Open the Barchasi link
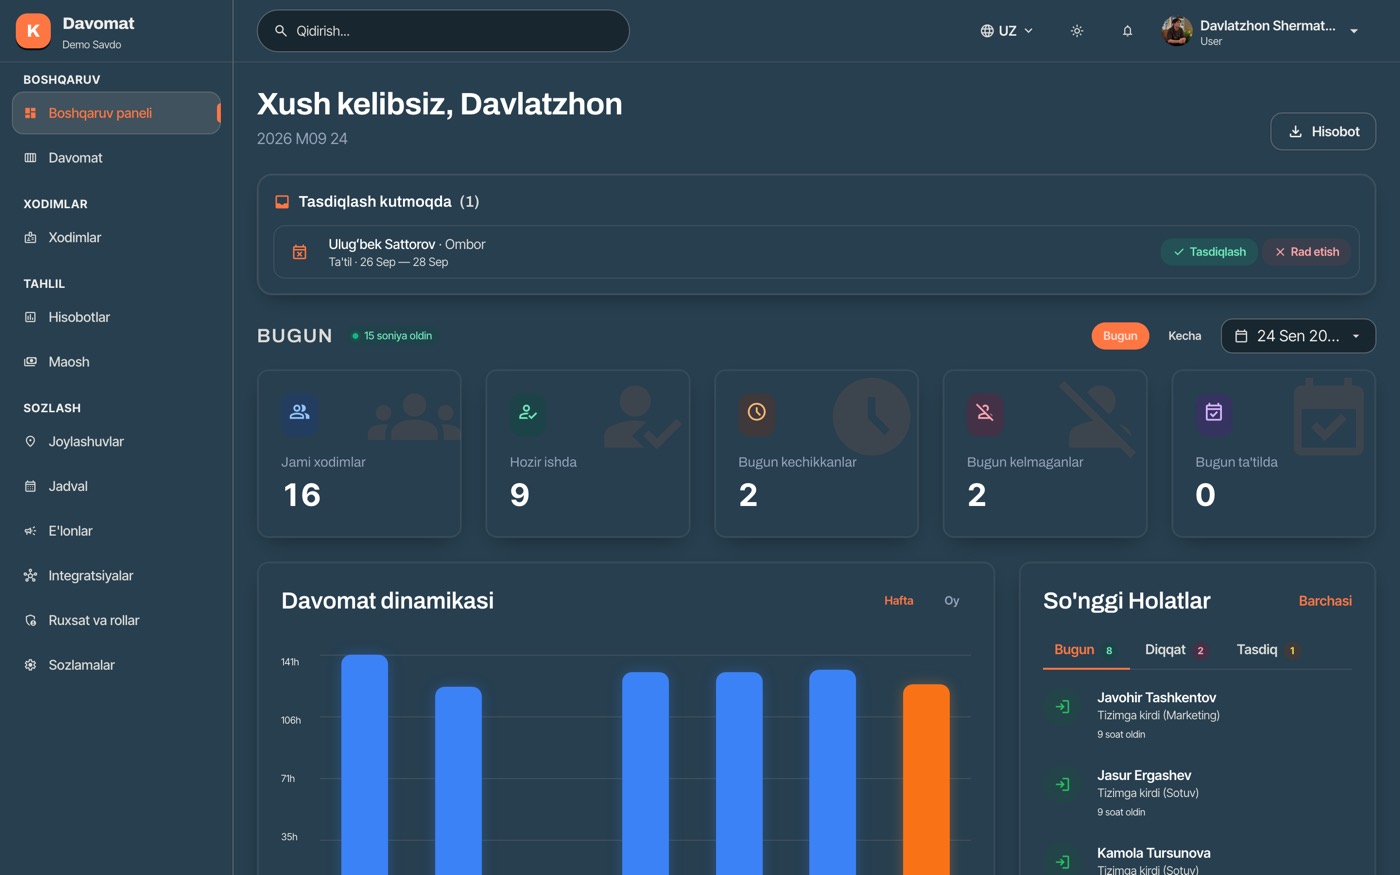 coord(1325,601)
